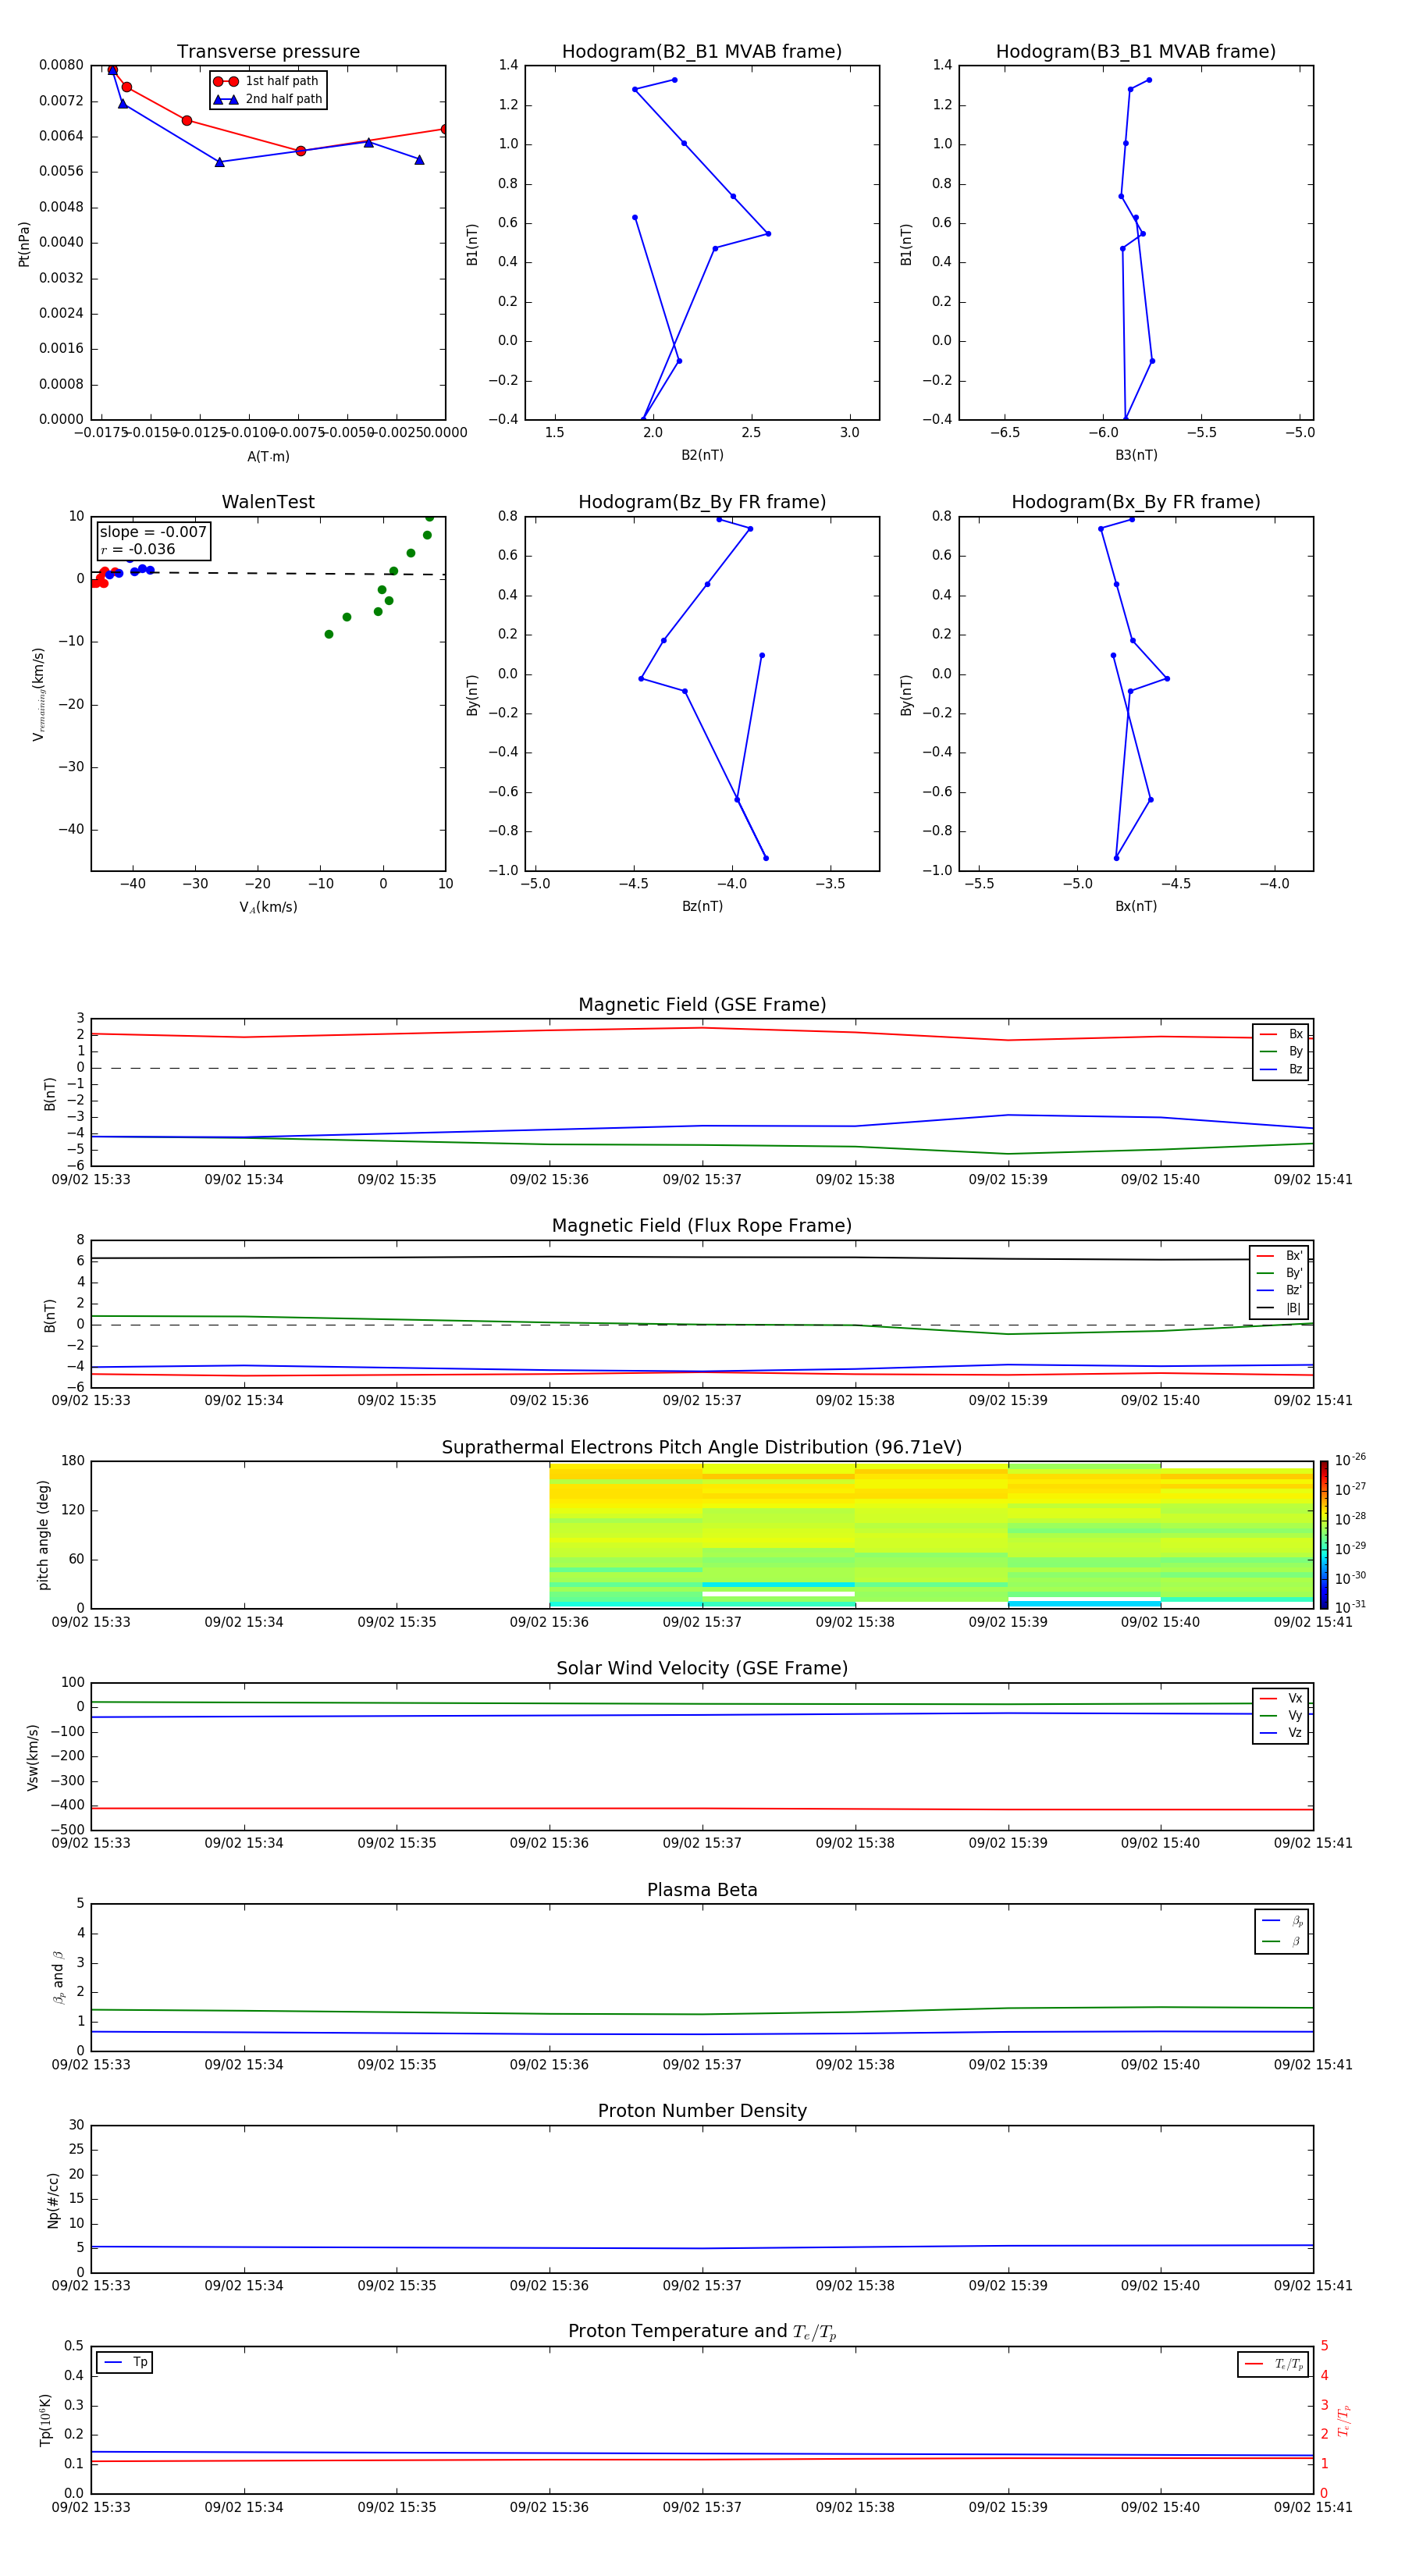The image size is (1405, 2576).
Task: Click the 'Magnetic Field (Flux Rope Frame)' title
Action: click(x=702, y=1226)
